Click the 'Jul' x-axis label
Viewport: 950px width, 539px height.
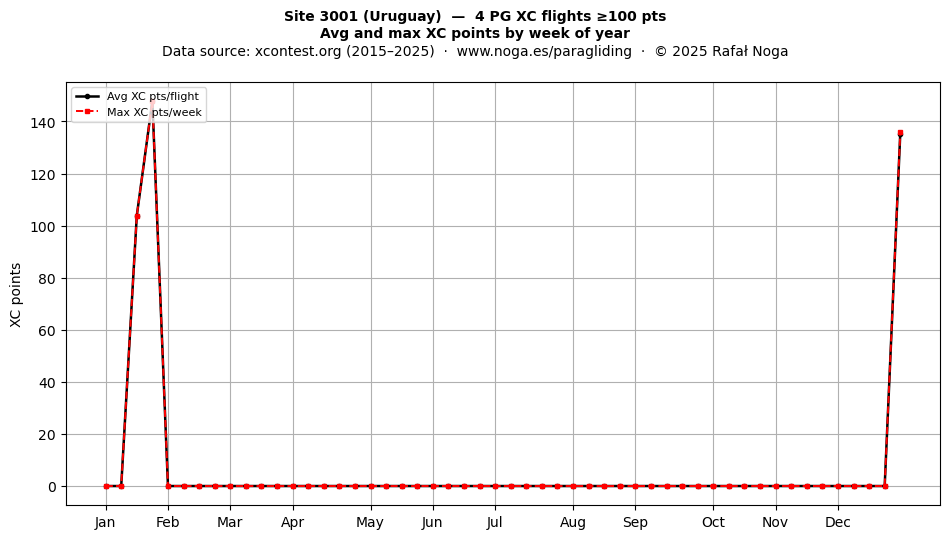(x=494, y=522)
